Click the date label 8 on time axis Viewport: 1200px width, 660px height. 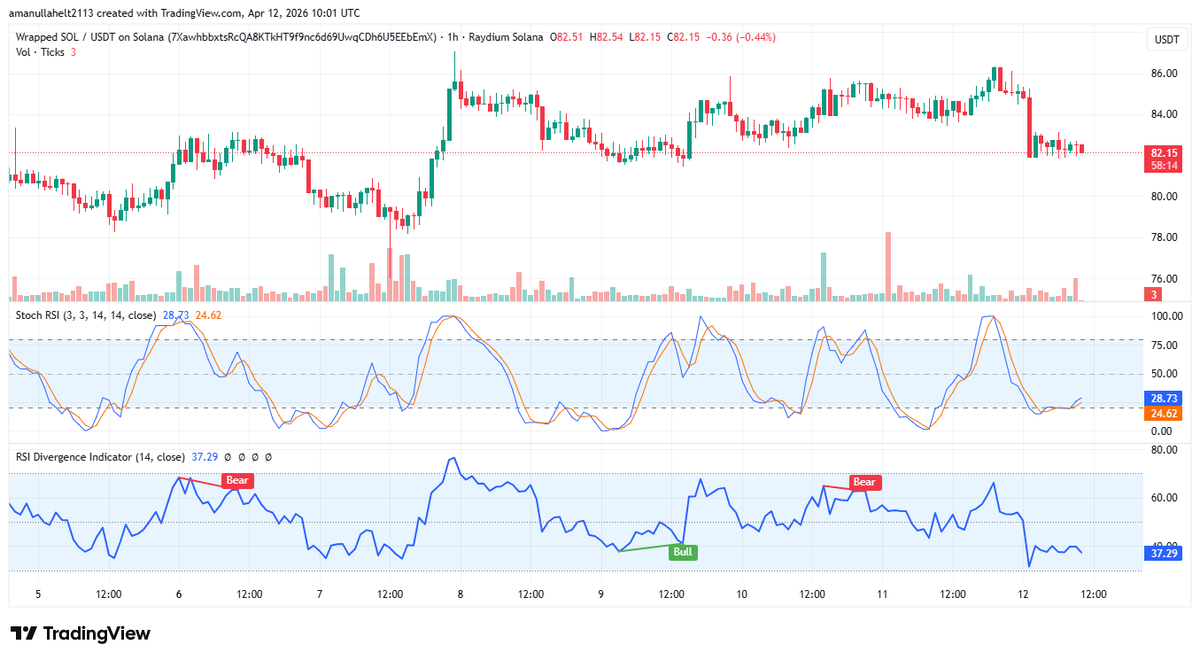tap(460, 594)
